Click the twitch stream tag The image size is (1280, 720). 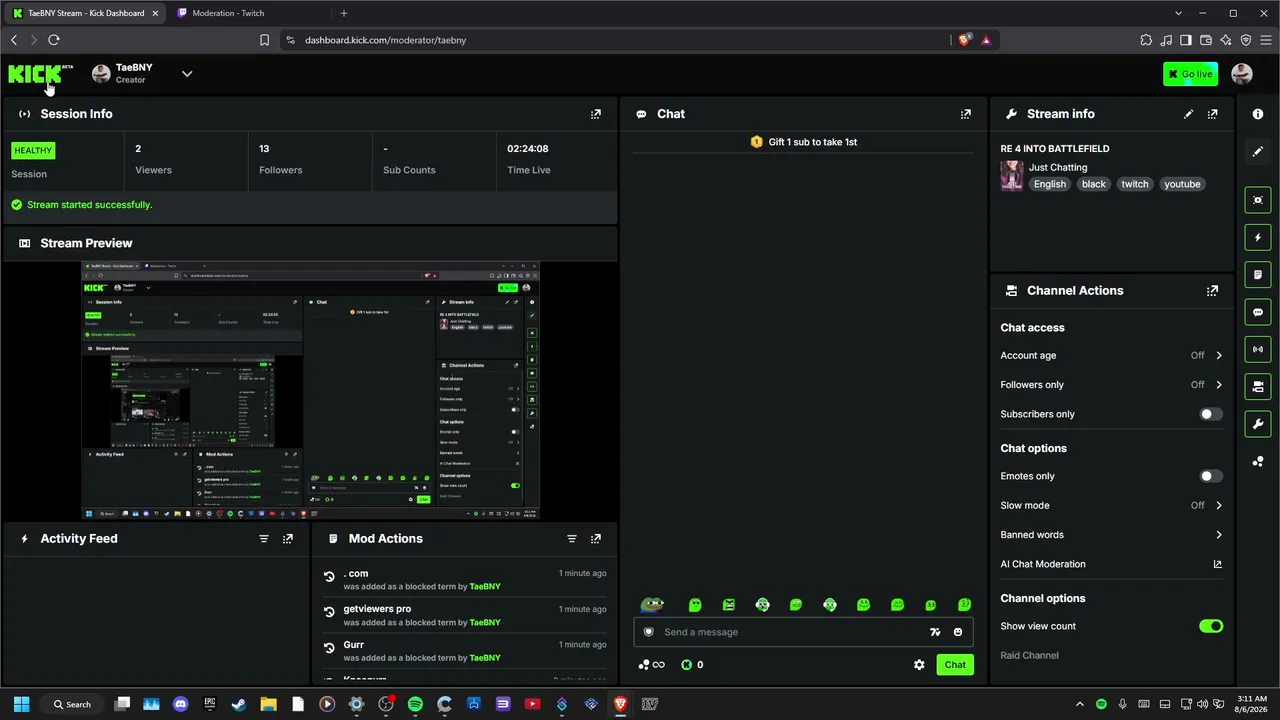(x=1134, y=184)
